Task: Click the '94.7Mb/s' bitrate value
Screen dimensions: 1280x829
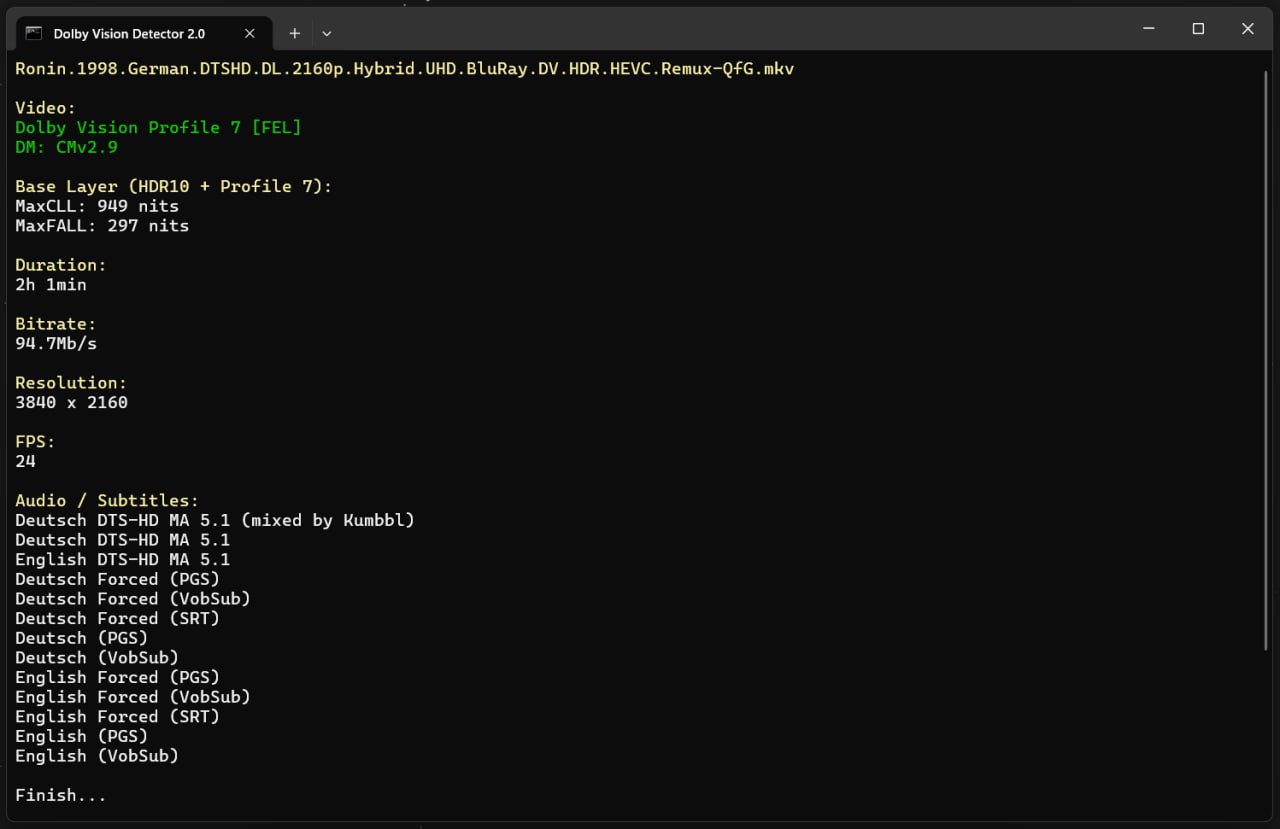Action: (56, 344)
